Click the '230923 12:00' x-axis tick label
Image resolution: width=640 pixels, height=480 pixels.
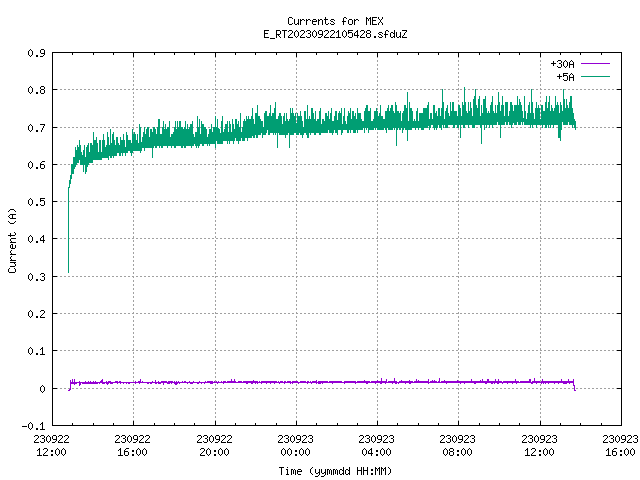click(539, 446)
